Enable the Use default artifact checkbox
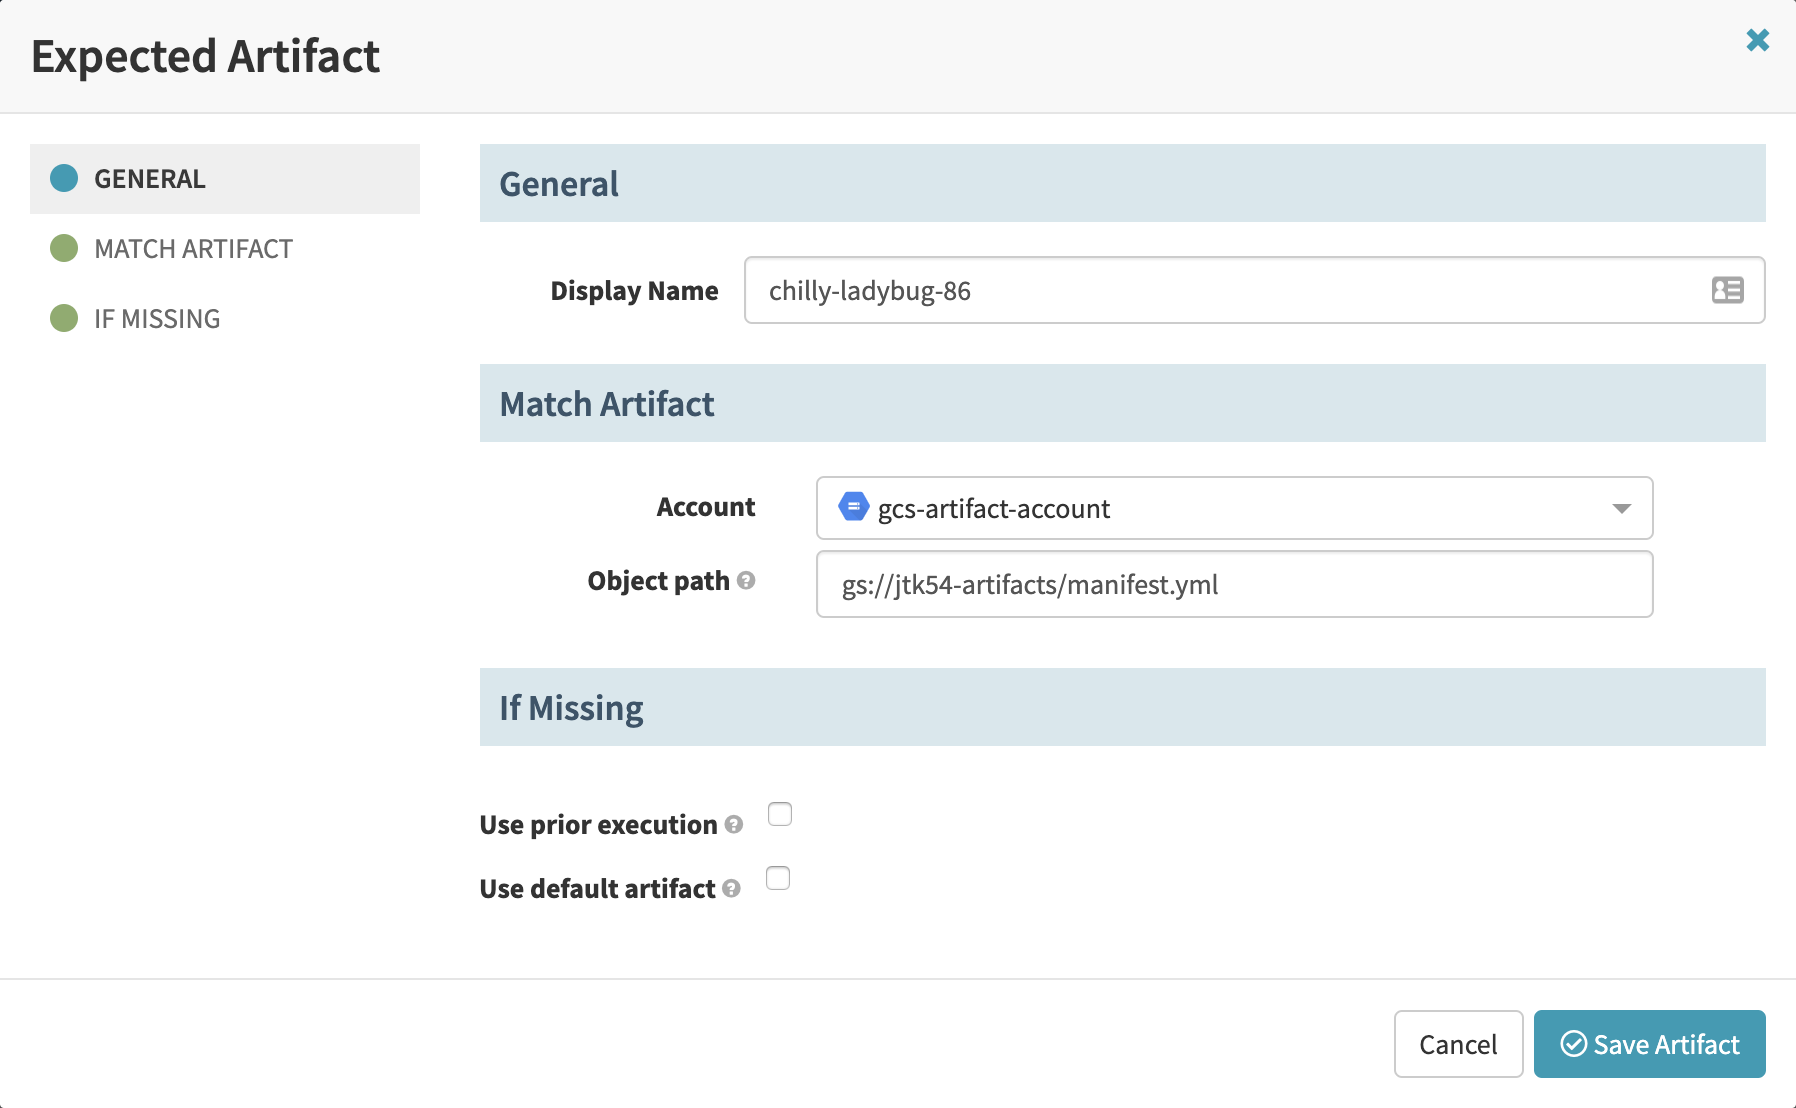The width and height of the screenshot is (1796, 1108). [x=778, y=878]
